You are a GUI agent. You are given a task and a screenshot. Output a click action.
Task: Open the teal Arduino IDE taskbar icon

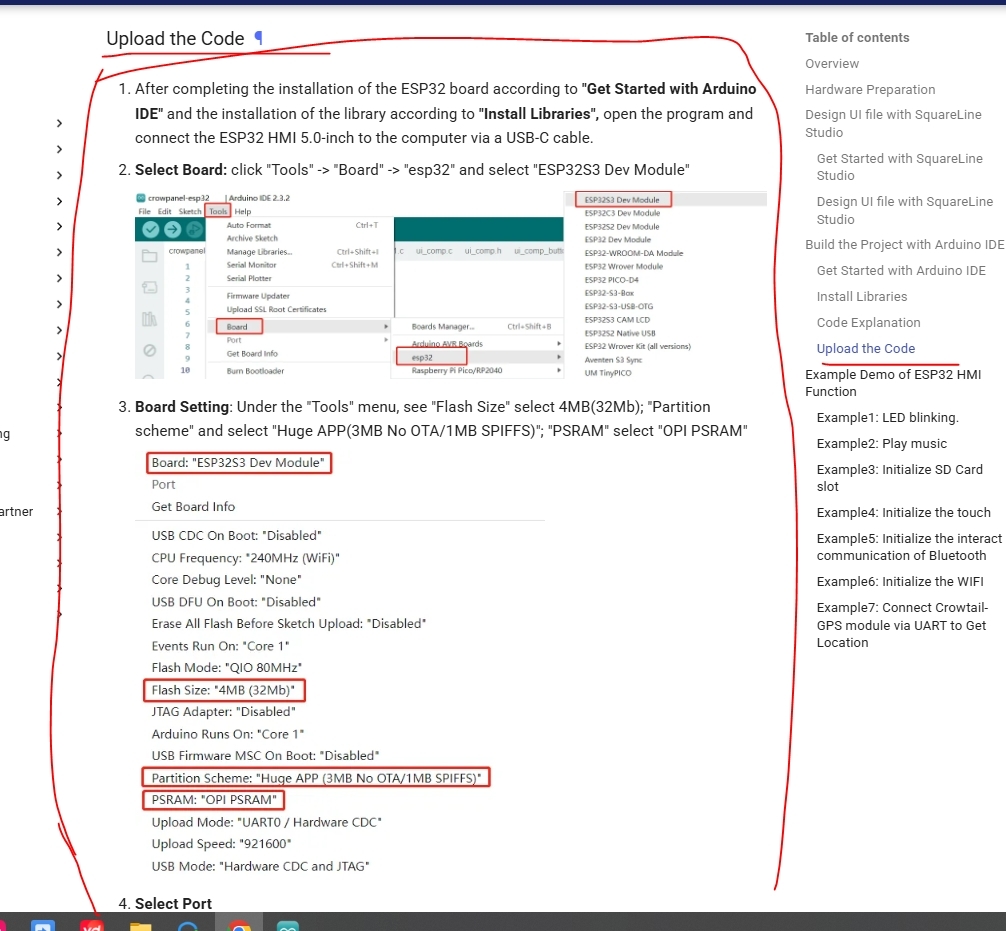tap(288, 925)
